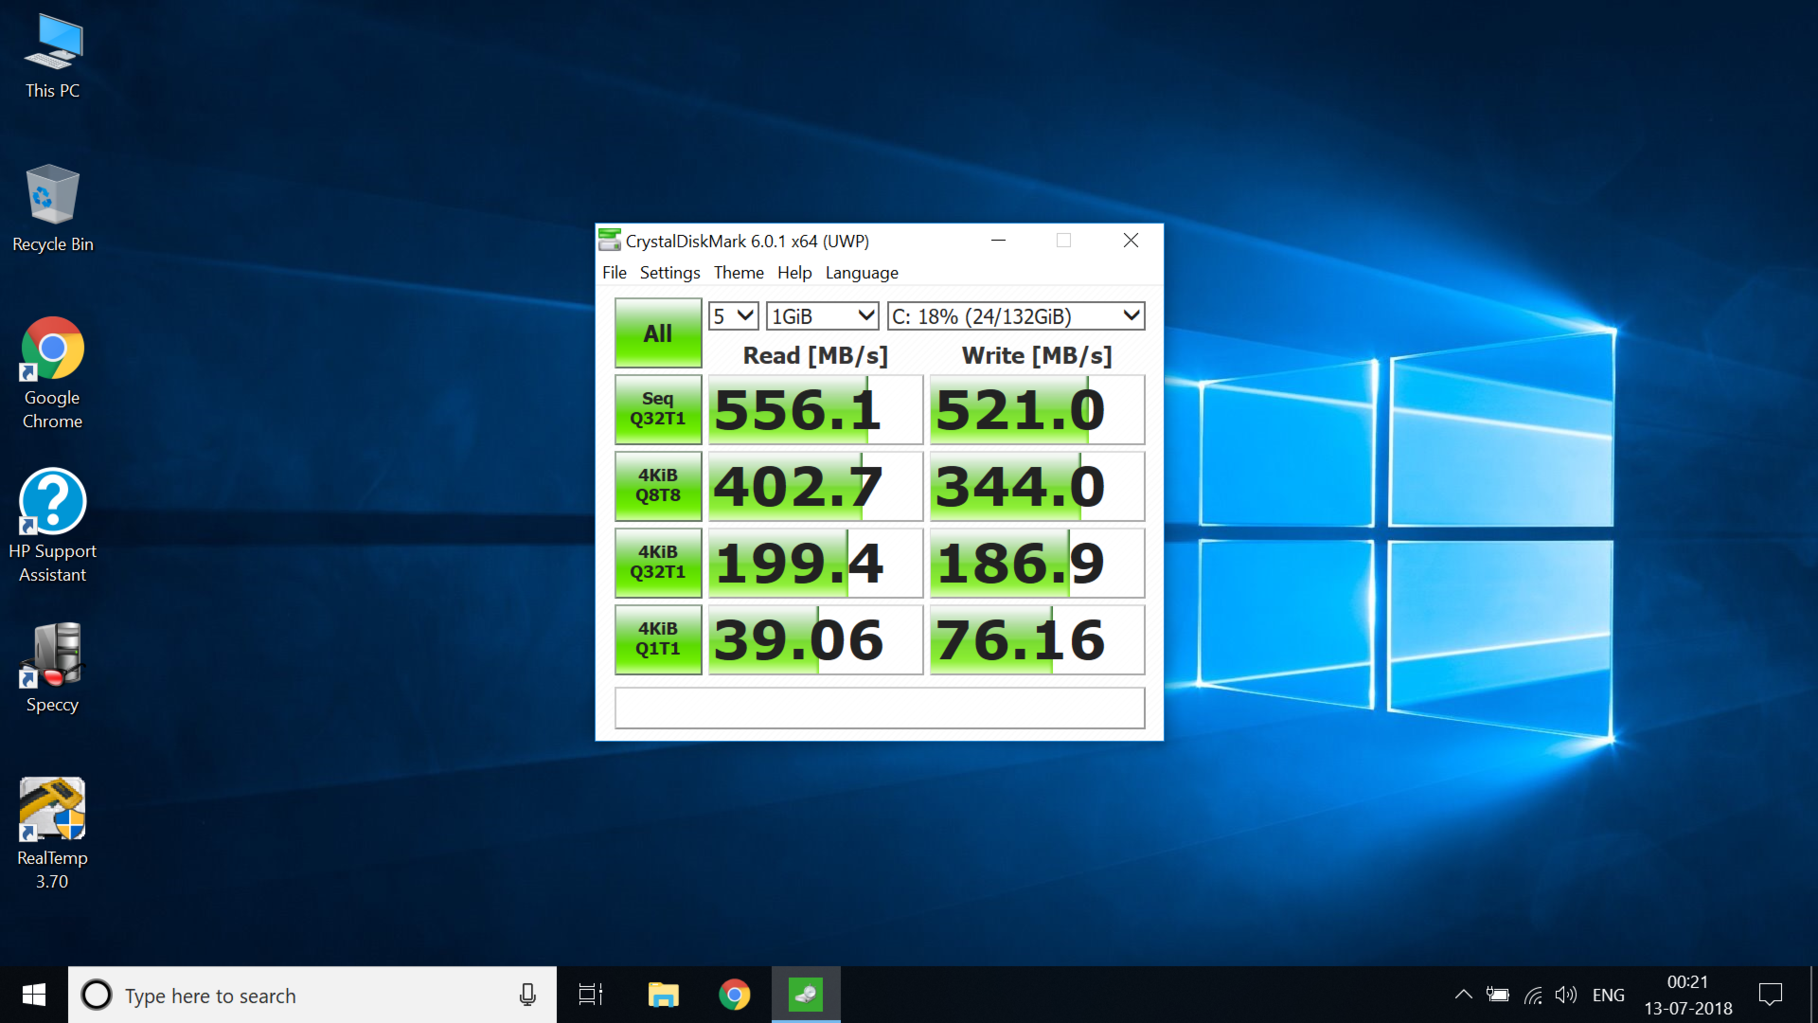Click Show Desktop sliver at taskbar end
Screen dimensions: 1818x1023
(x=1813, y=995)
